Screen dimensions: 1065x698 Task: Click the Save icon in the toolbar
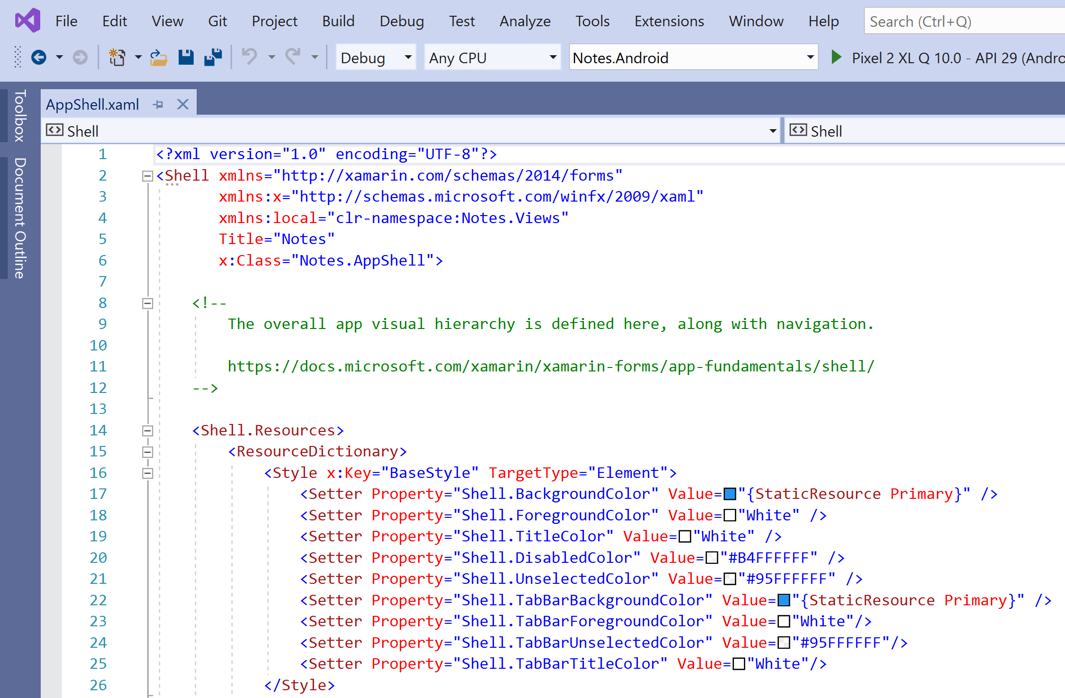coord(186,58)
